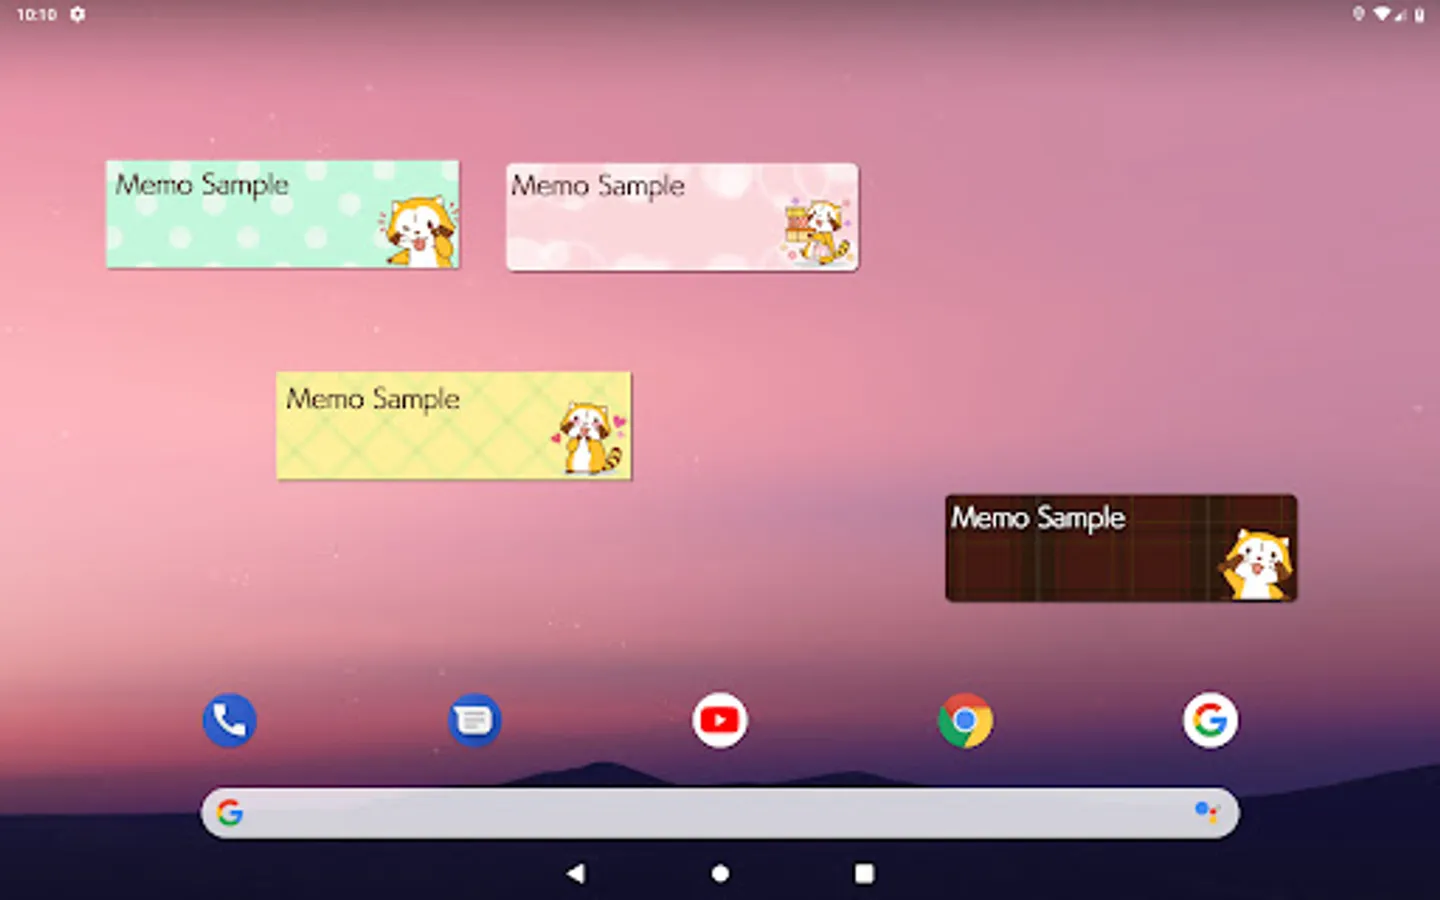Image resolution: width=1440 pixels, height=900 pixels.
Task: Tap the Google Assistant icon in search bar
Action: click(x=1207, y=812)
